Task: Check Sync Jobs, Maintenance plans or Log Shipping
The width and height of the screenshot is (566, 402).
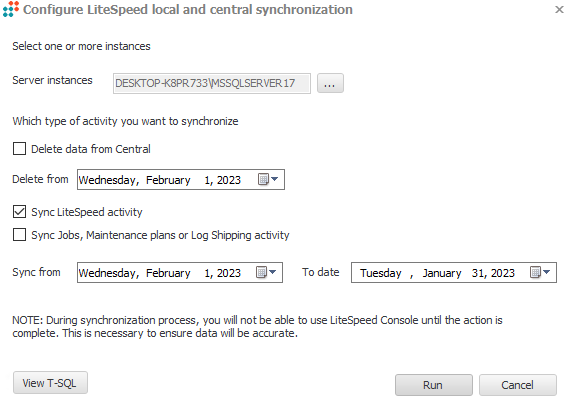Action: tap(19, 234)
